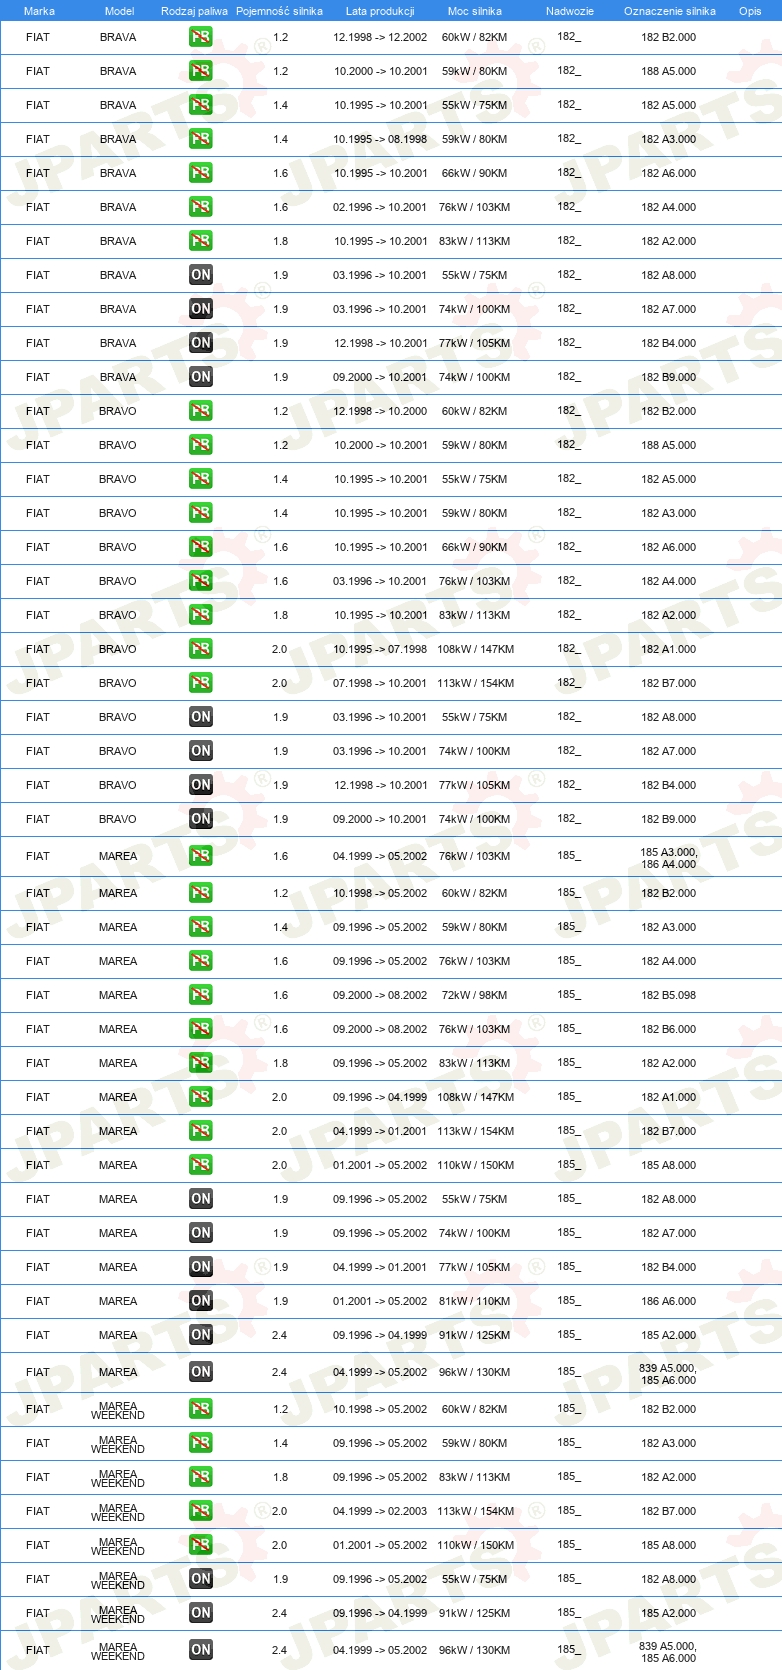Petrol icon in MAREA 185 A3.000, 186 A4.000 row
The width and height of the screenshot is (782, 1670).
pos(201,856)
